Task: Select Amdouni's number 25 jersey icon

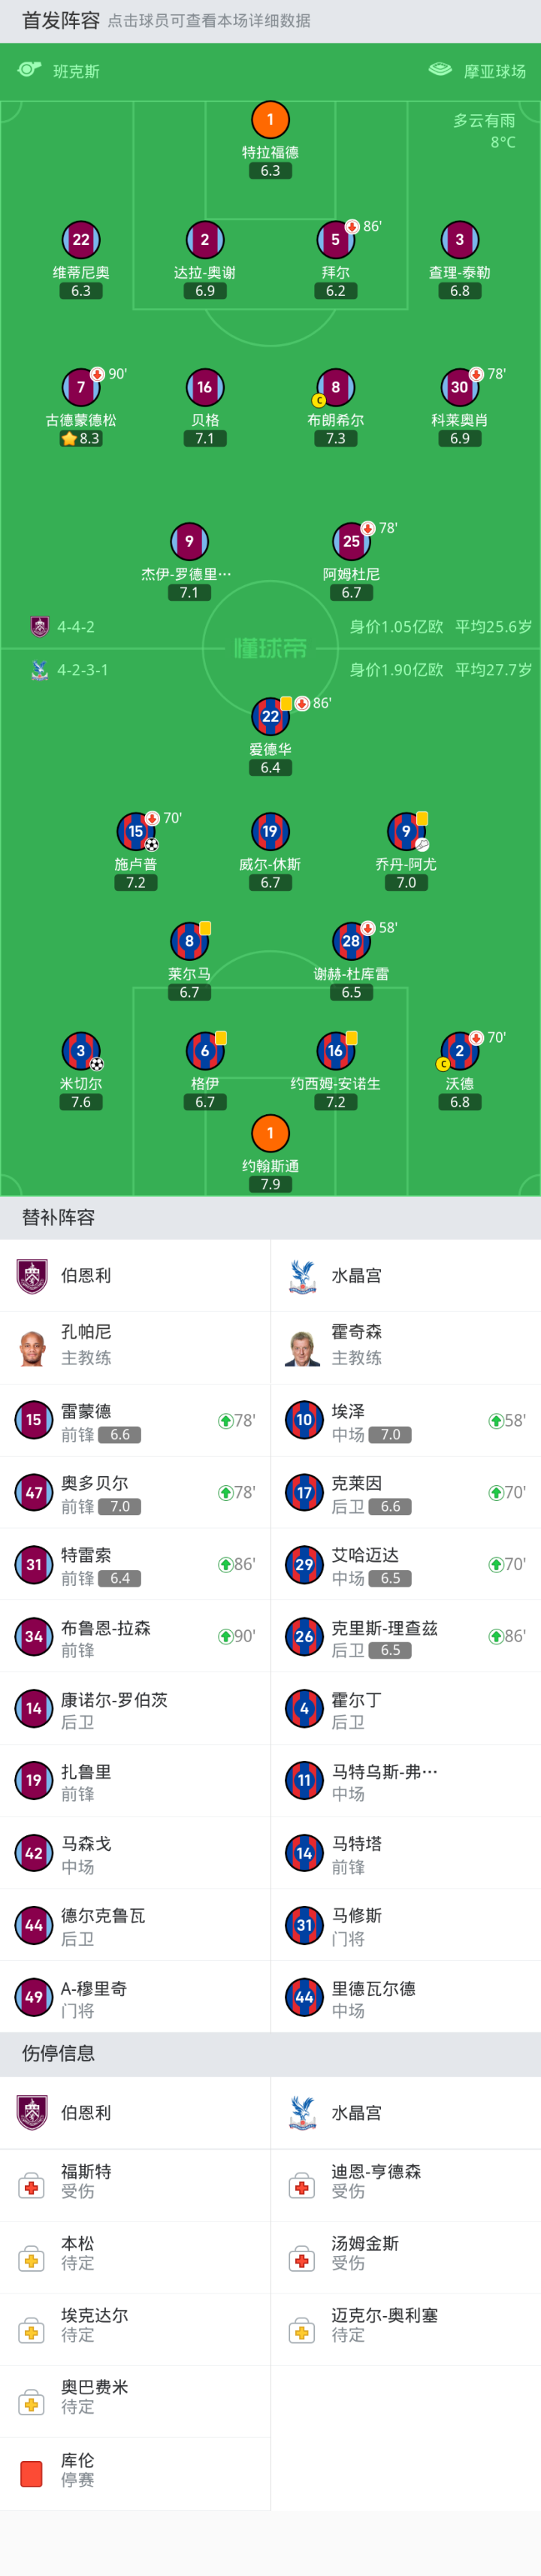Action: (351, 541)
